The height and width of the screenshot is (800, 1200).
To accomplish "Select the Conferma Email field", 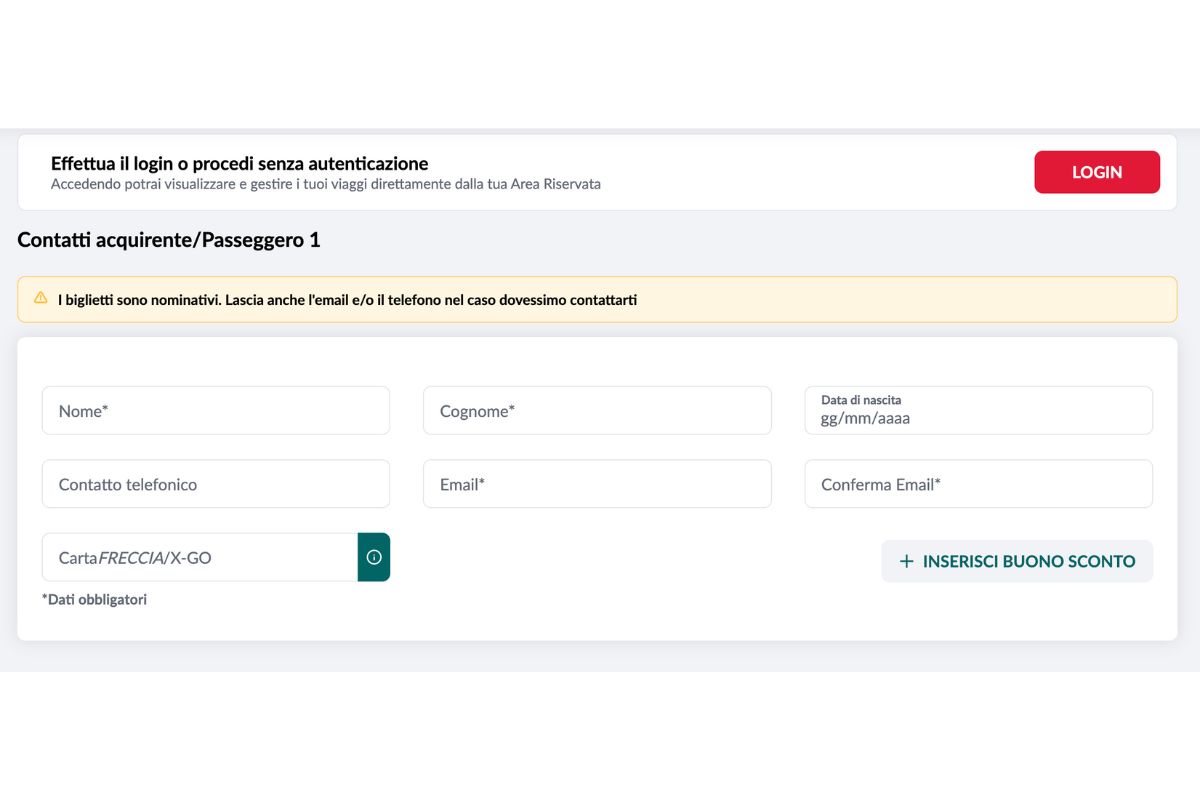I will (978, 484).
